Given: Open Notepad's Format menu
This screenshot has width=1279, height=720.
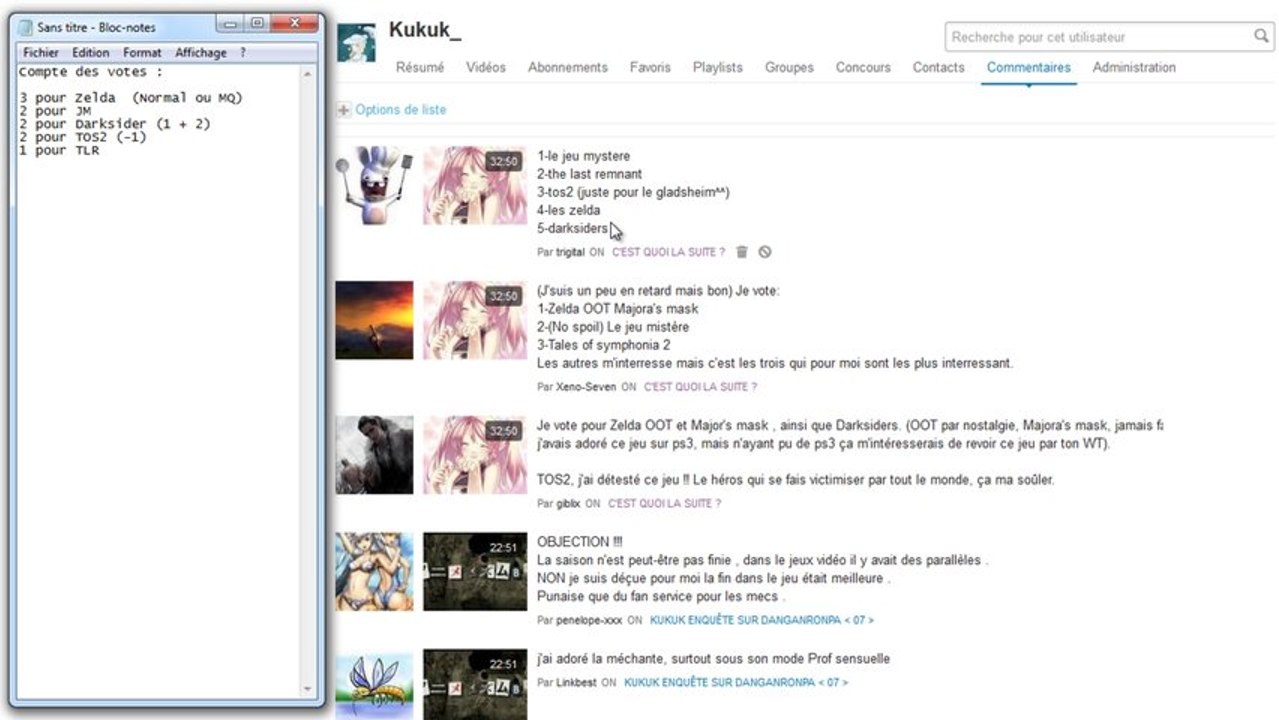Looking at the screenshot, I should [142, 53].
